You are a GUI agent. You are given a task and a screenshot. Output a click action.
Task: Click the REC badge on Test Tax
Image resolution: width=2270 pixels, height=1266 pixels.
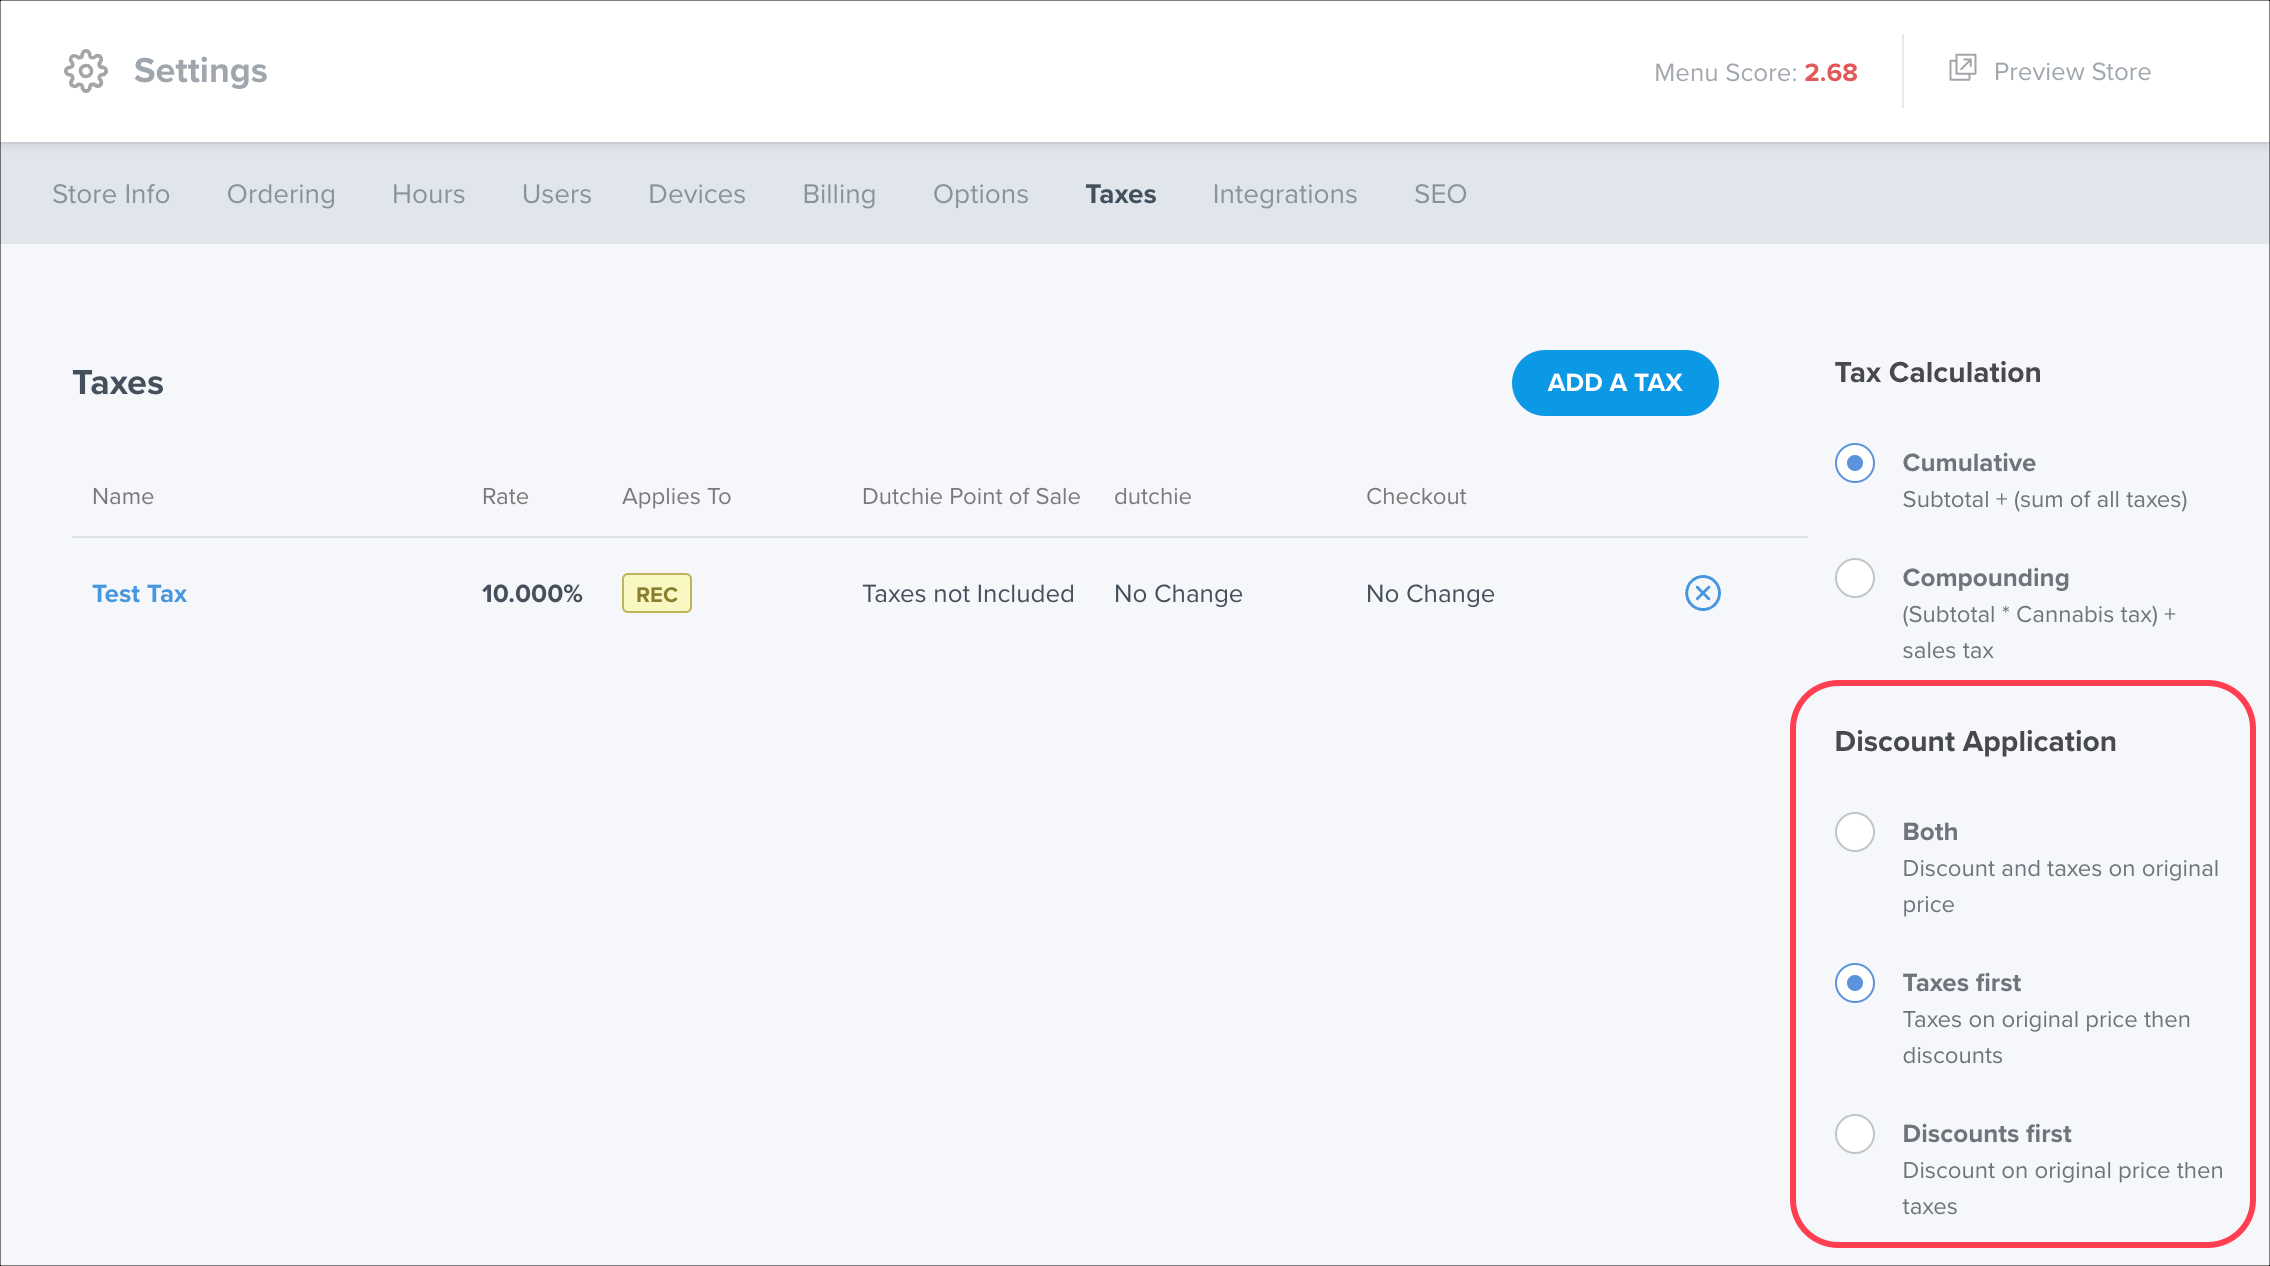tap(657, 594)
